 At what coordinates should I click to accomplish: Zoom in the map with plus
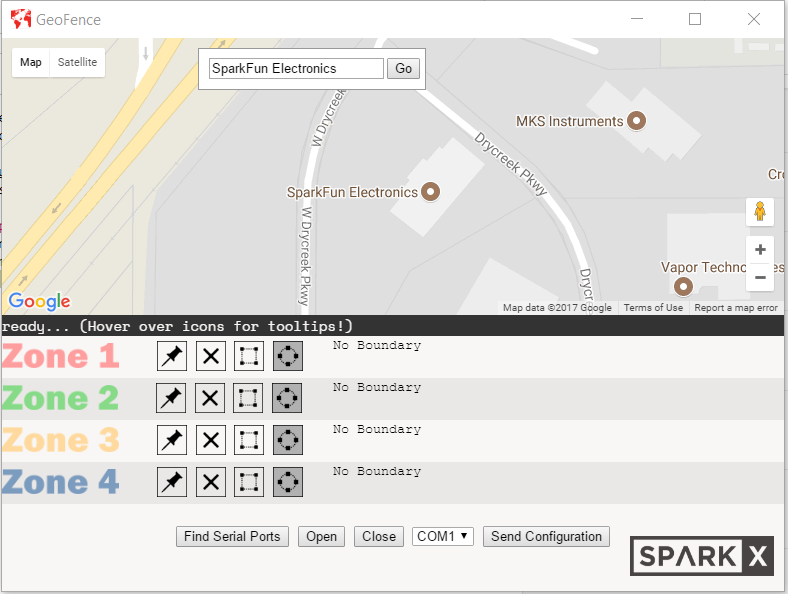click(760, 250)
